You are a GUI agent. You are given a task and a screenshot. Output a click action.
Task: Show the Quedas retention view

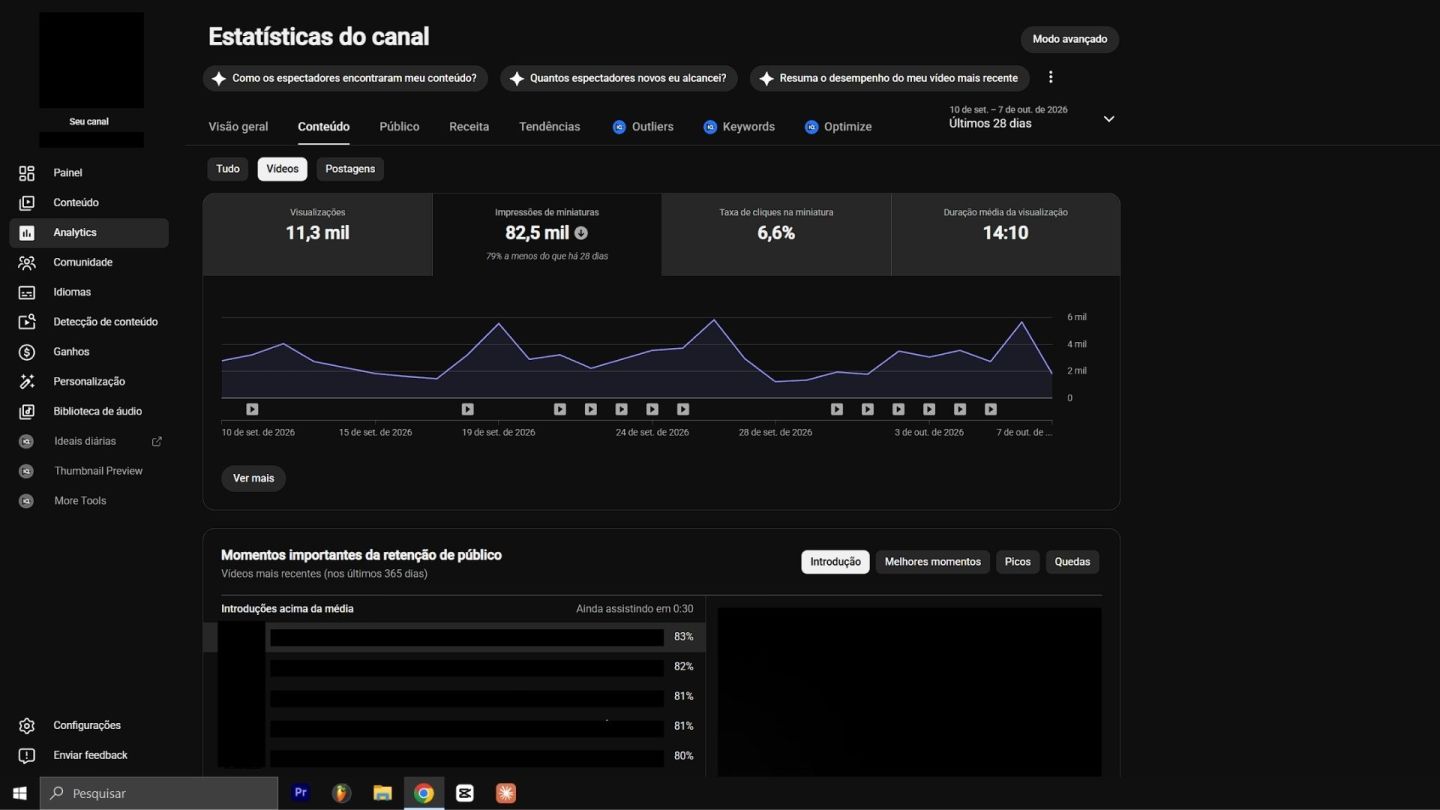coord(1072,562)
